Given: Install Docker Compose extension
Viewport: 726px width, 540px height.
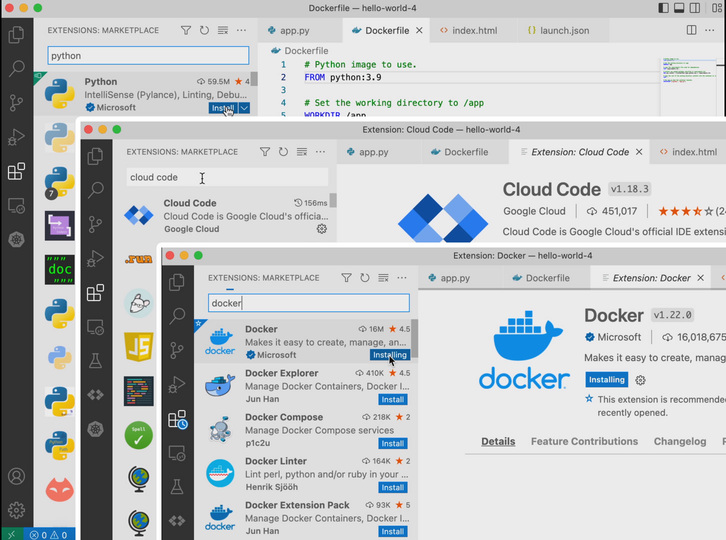Looking at the screenshot, I should coord(393,443).
